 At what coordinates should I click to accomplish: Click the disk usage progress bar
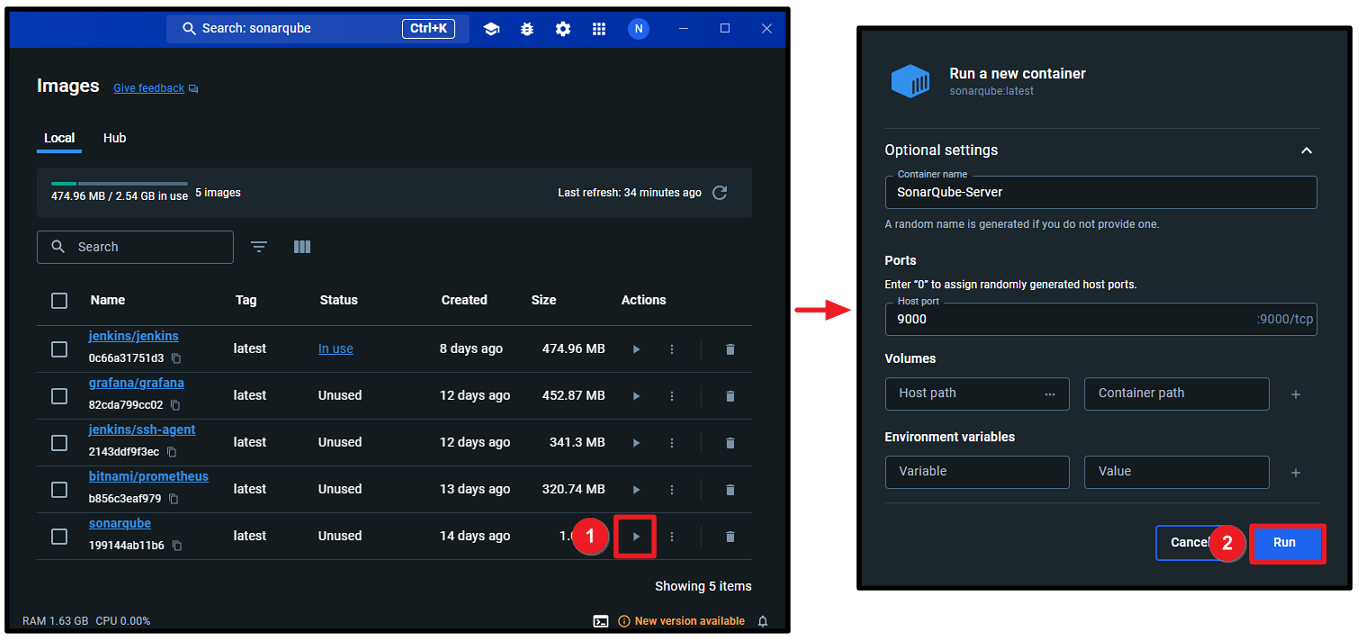[119, 184]
